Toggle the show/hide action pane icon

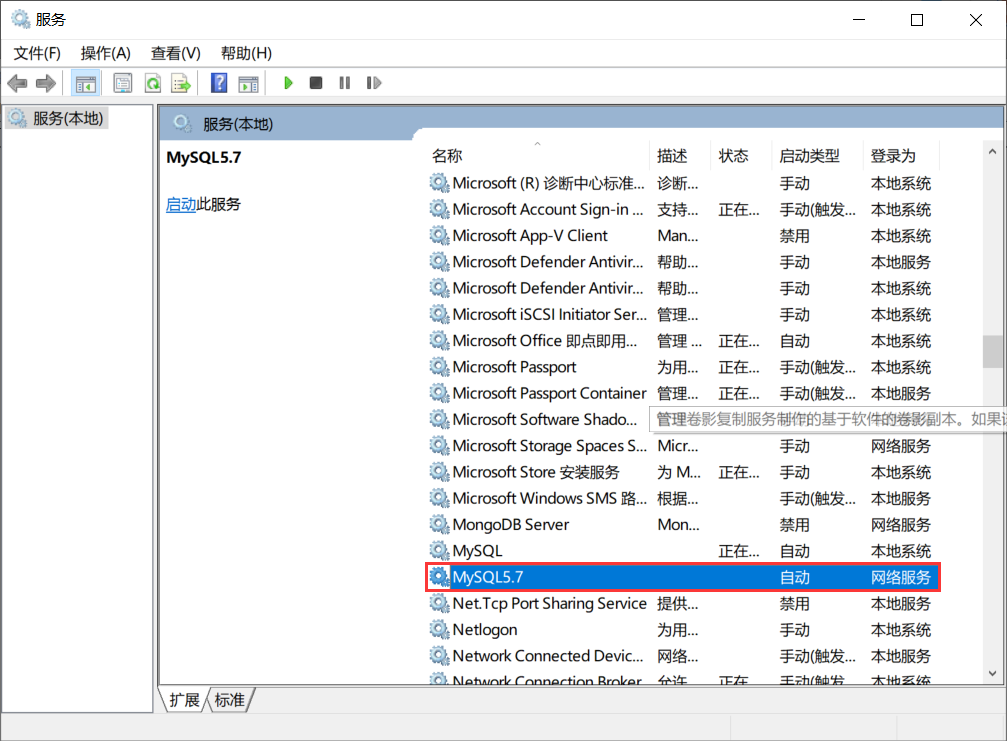[249, 83]
